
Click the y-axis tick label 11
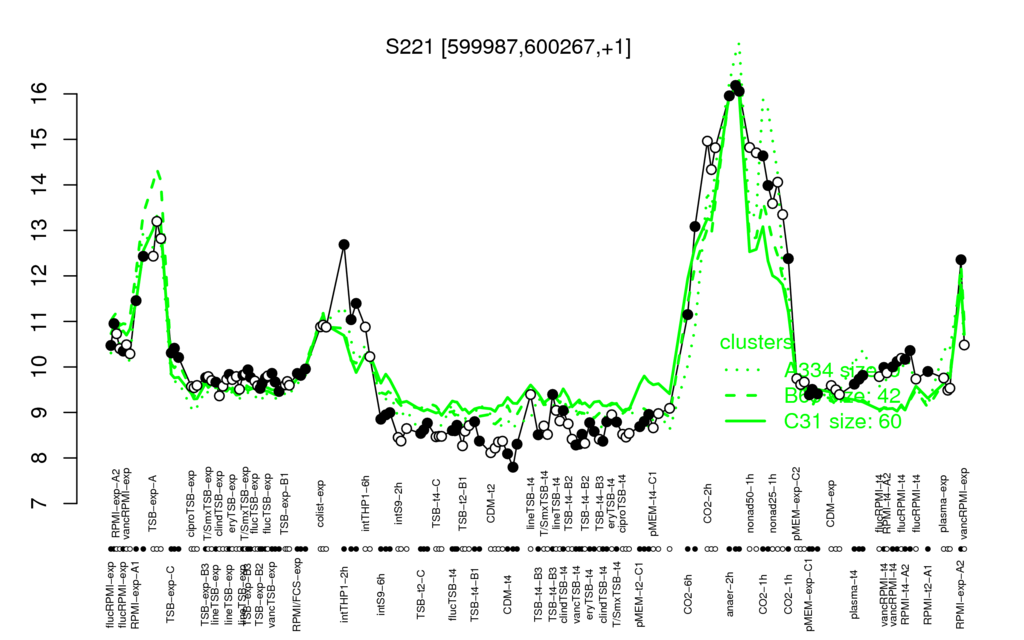(40, 321)
